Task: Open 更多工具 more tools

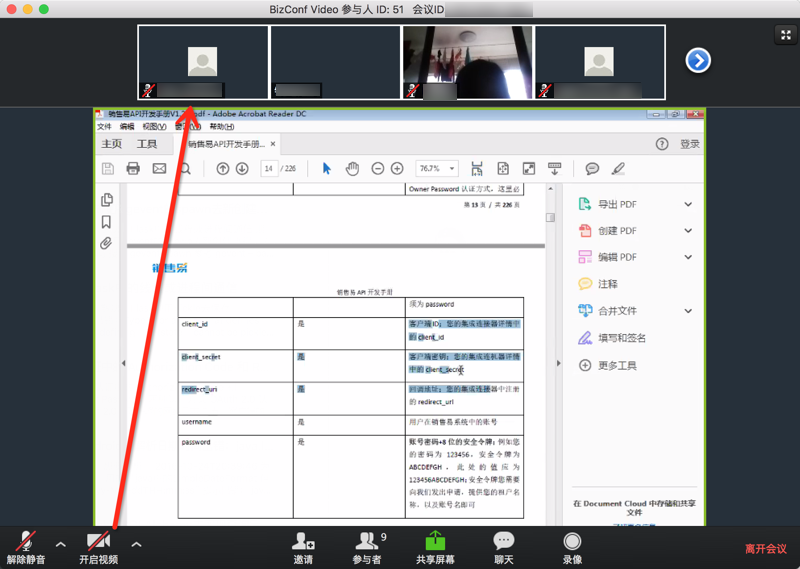Action: coord(608,365)
